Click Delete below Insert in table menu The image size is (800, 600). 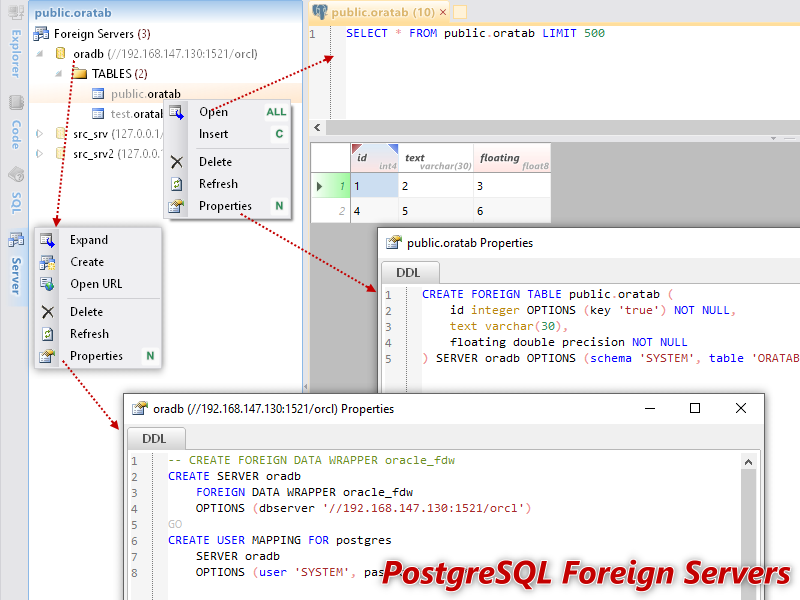click(228, 162)
